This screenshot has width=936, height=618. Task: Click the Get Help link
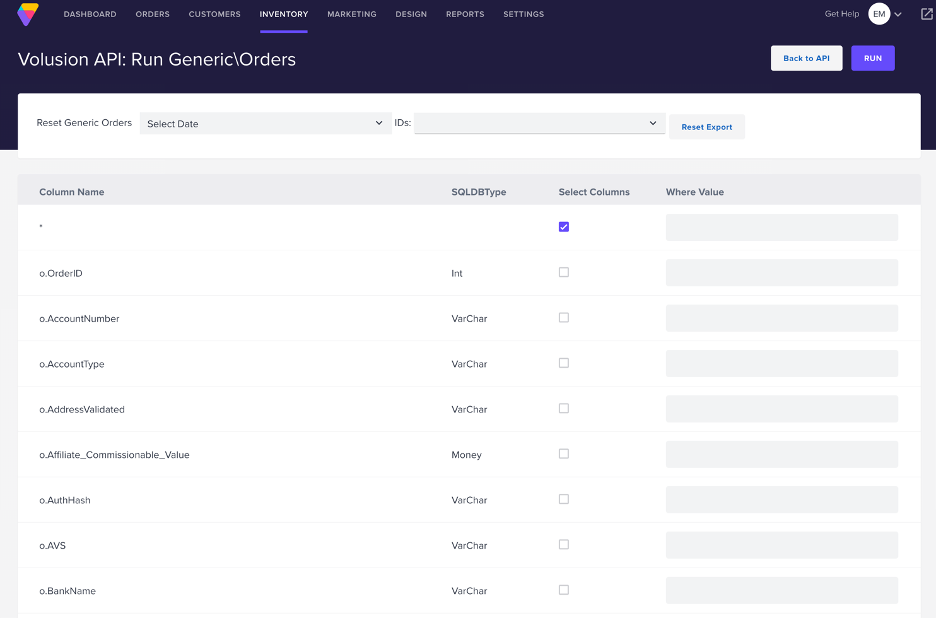tap(842, 14)
